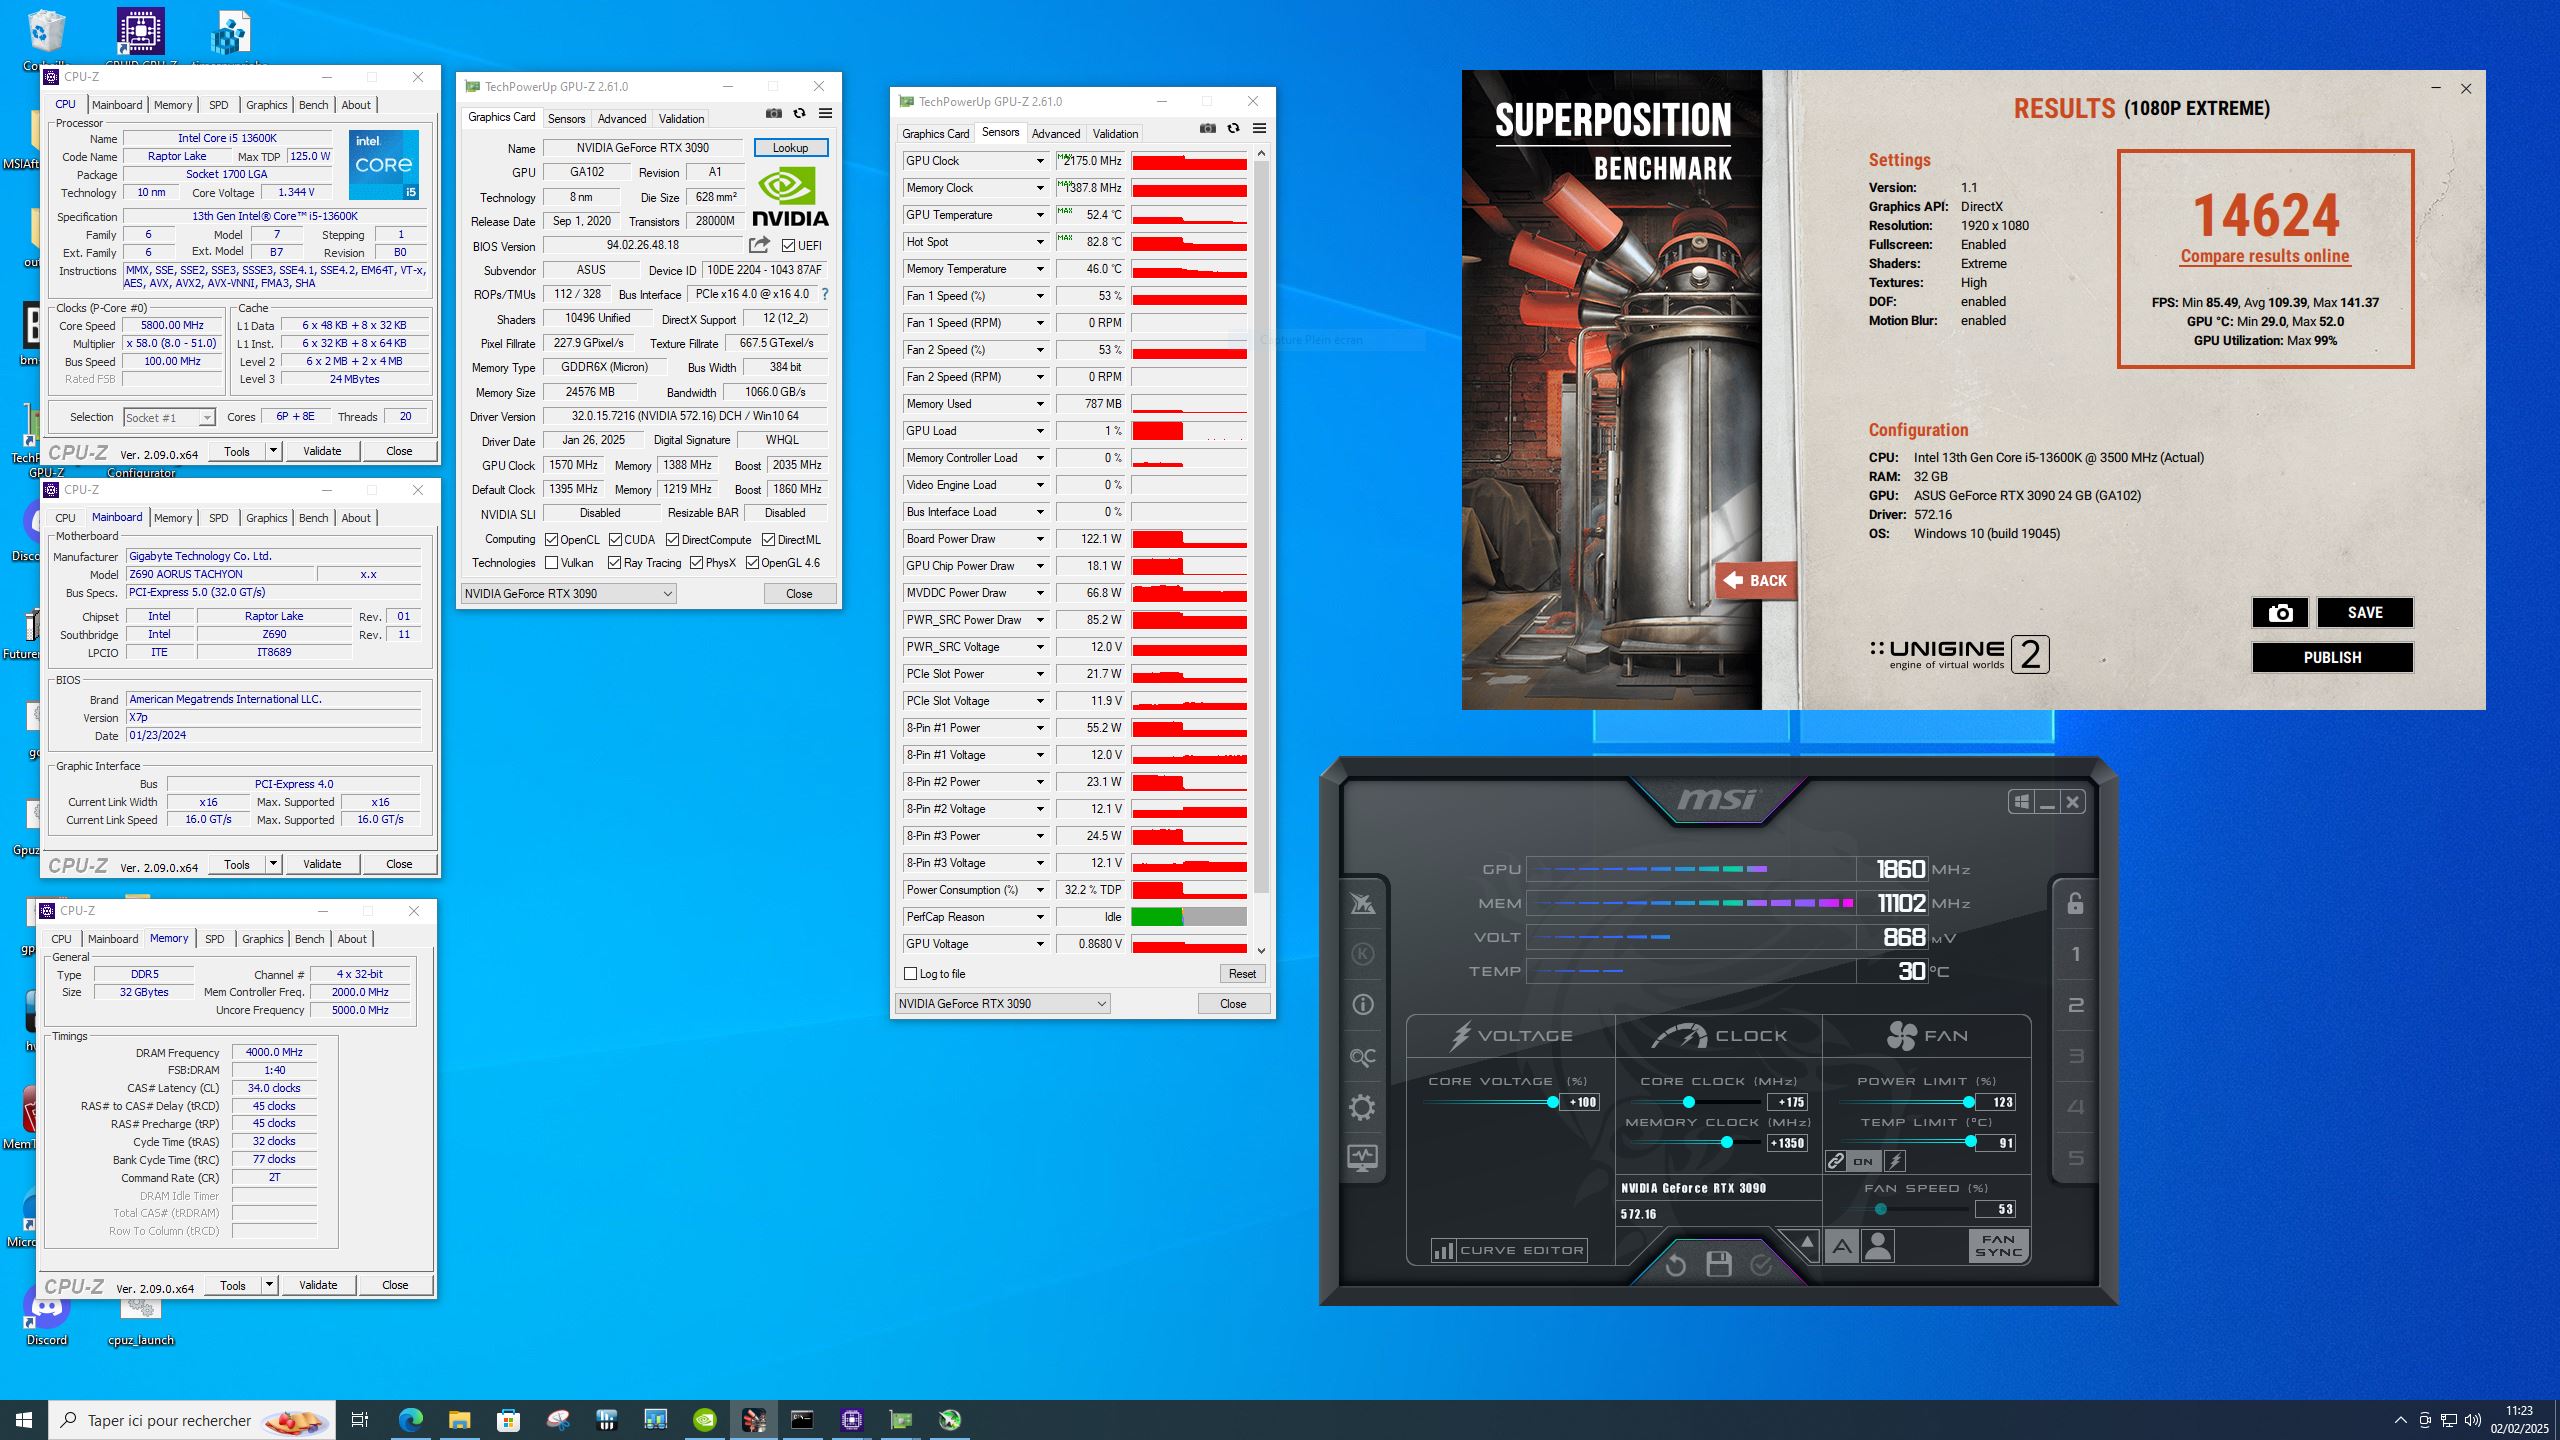Toggle the OpenCL checkbox in GPU-Z
Viewport: 2560px width, 1440px height.
[551, 540]
